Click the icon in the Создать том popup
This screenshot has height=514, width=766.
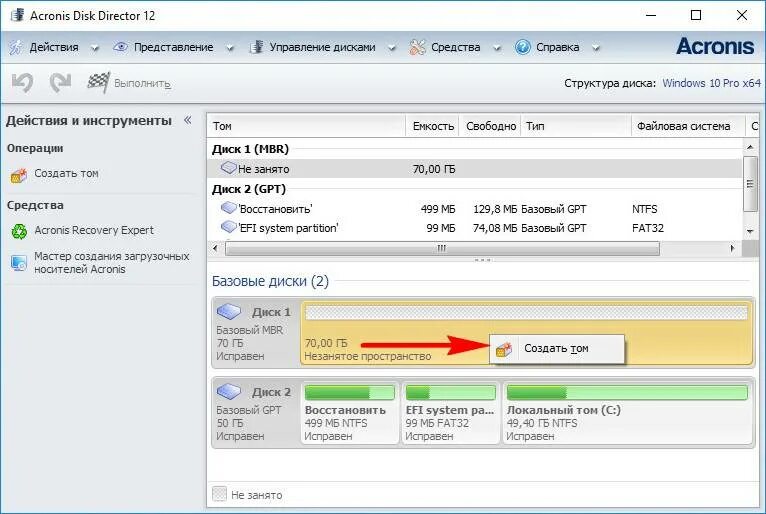click(504, 349)
